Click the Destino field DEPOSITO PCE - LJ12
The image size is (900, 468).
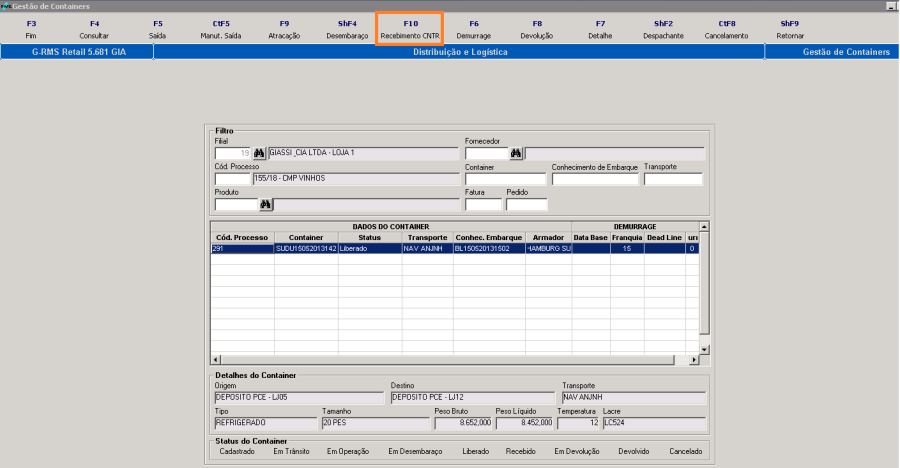(x=473, y=397)
